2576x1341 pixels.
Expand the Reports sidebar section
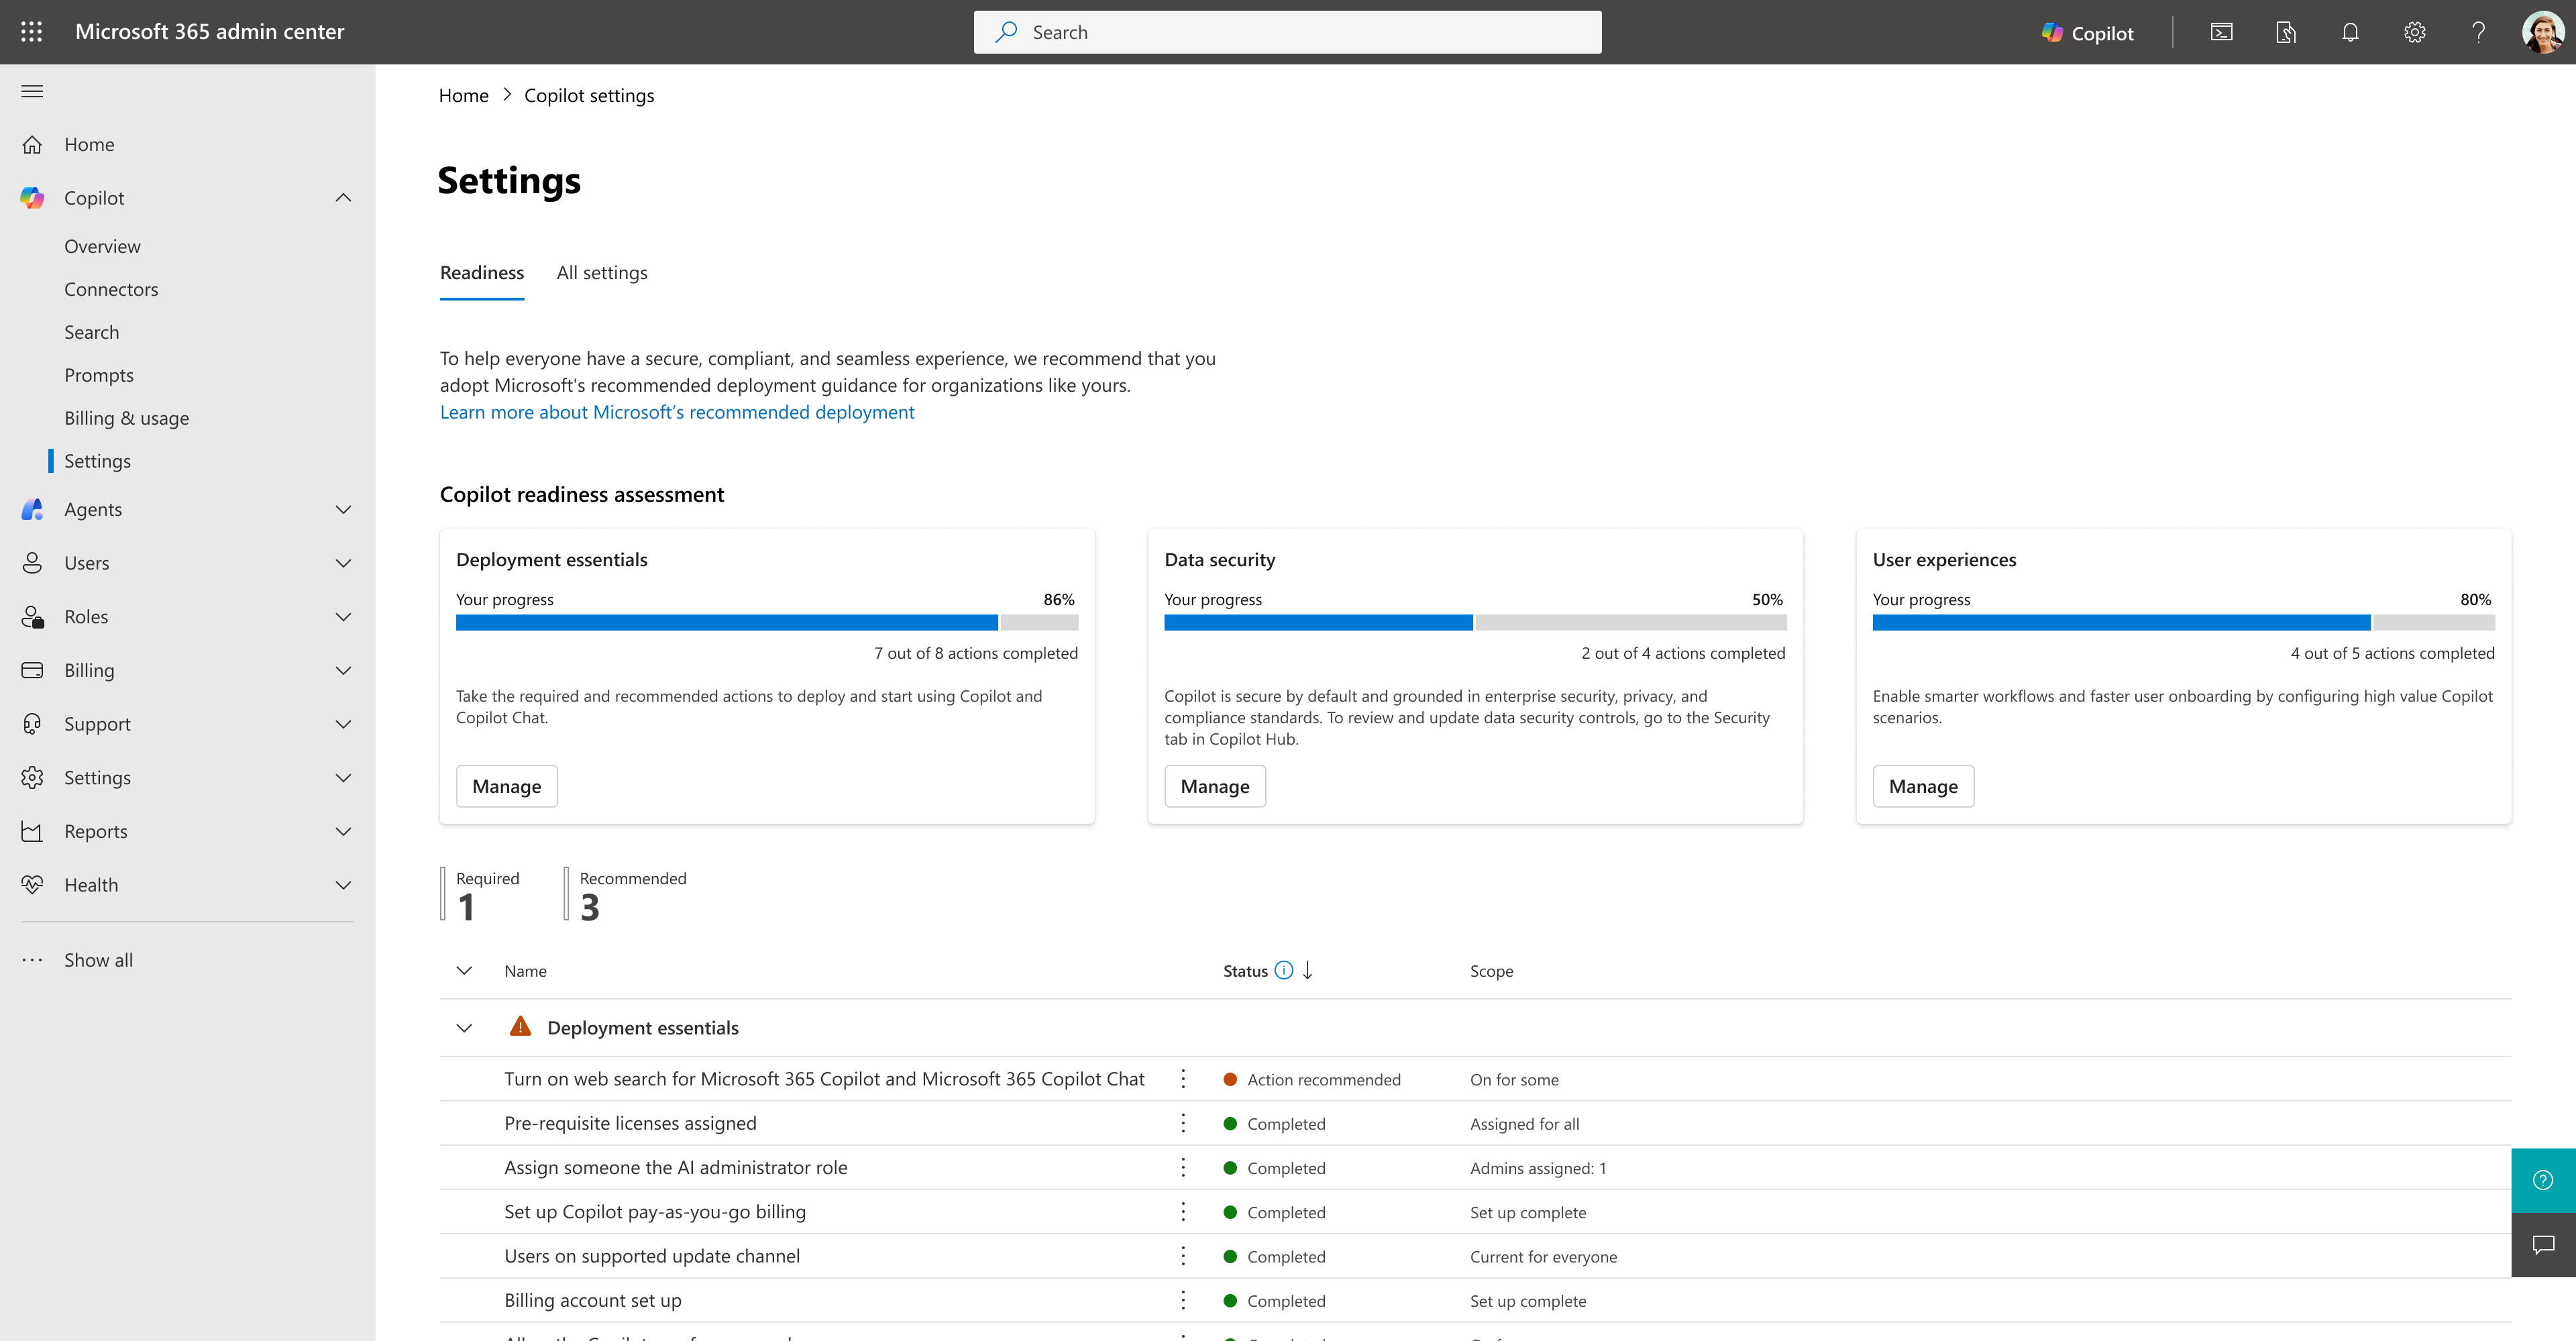coord(343,831)
